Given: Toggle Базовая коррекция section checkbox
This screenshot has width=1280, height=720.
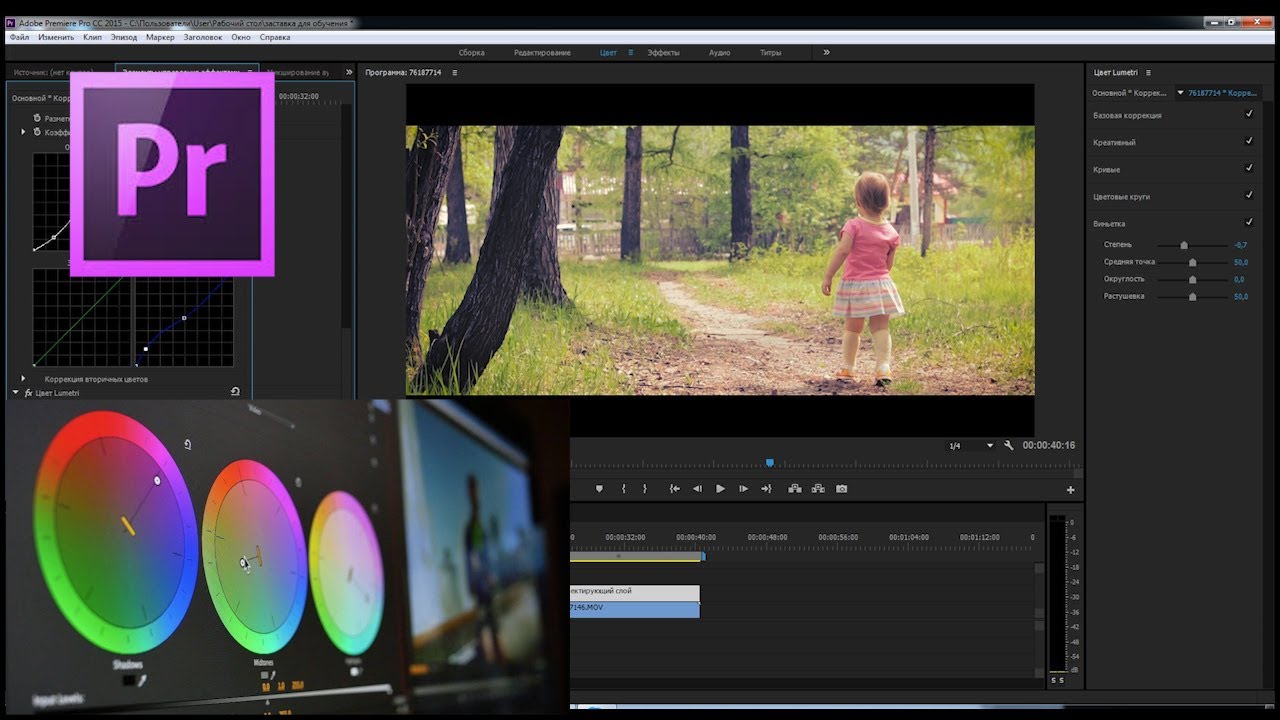Looking at the screenshot, I should pyautogui.click(x=1249, y=114).
